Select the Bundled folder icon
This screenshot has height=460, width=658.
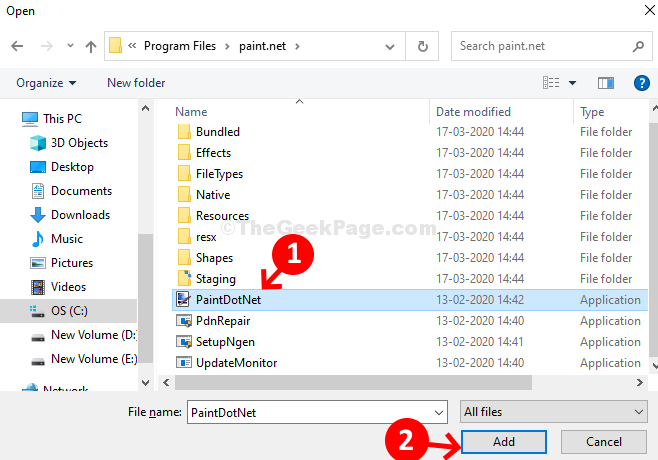point(184,132)
